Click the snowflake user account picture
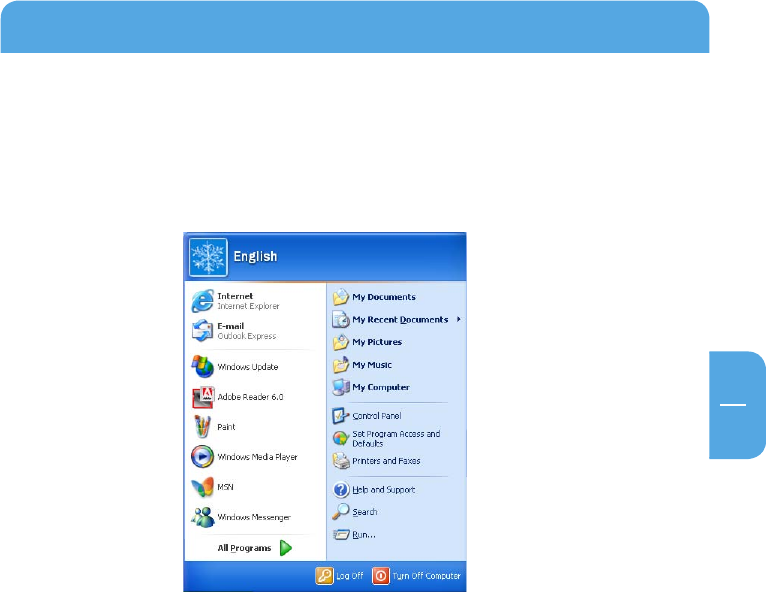Screen dimensions: 766x592 tap(208, 257)
